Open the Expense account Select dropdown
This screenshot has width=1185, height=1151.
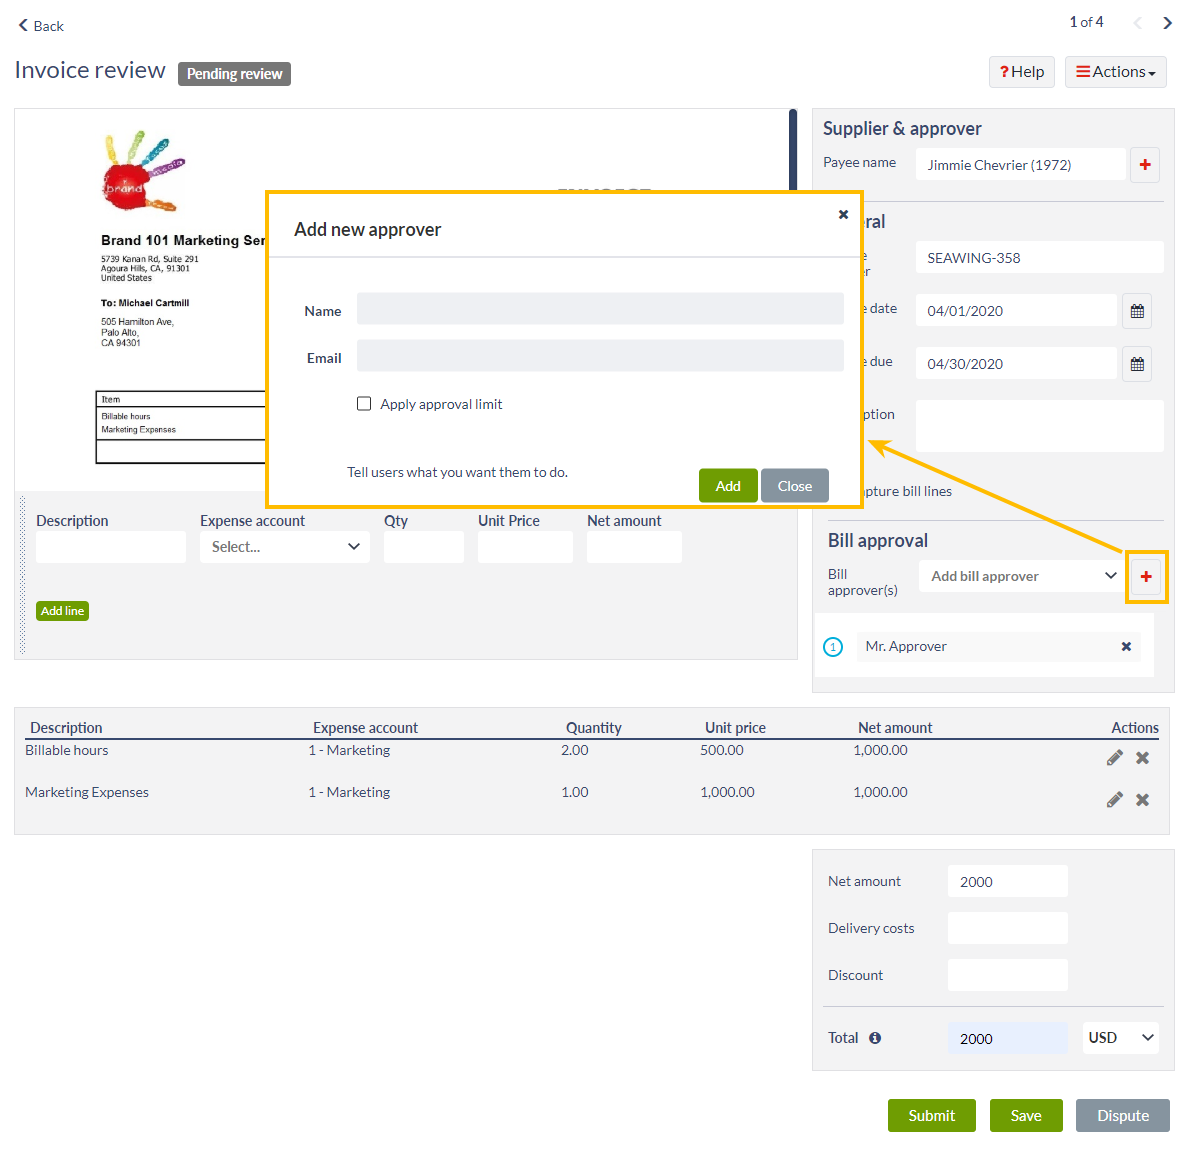tap(284, 547)
